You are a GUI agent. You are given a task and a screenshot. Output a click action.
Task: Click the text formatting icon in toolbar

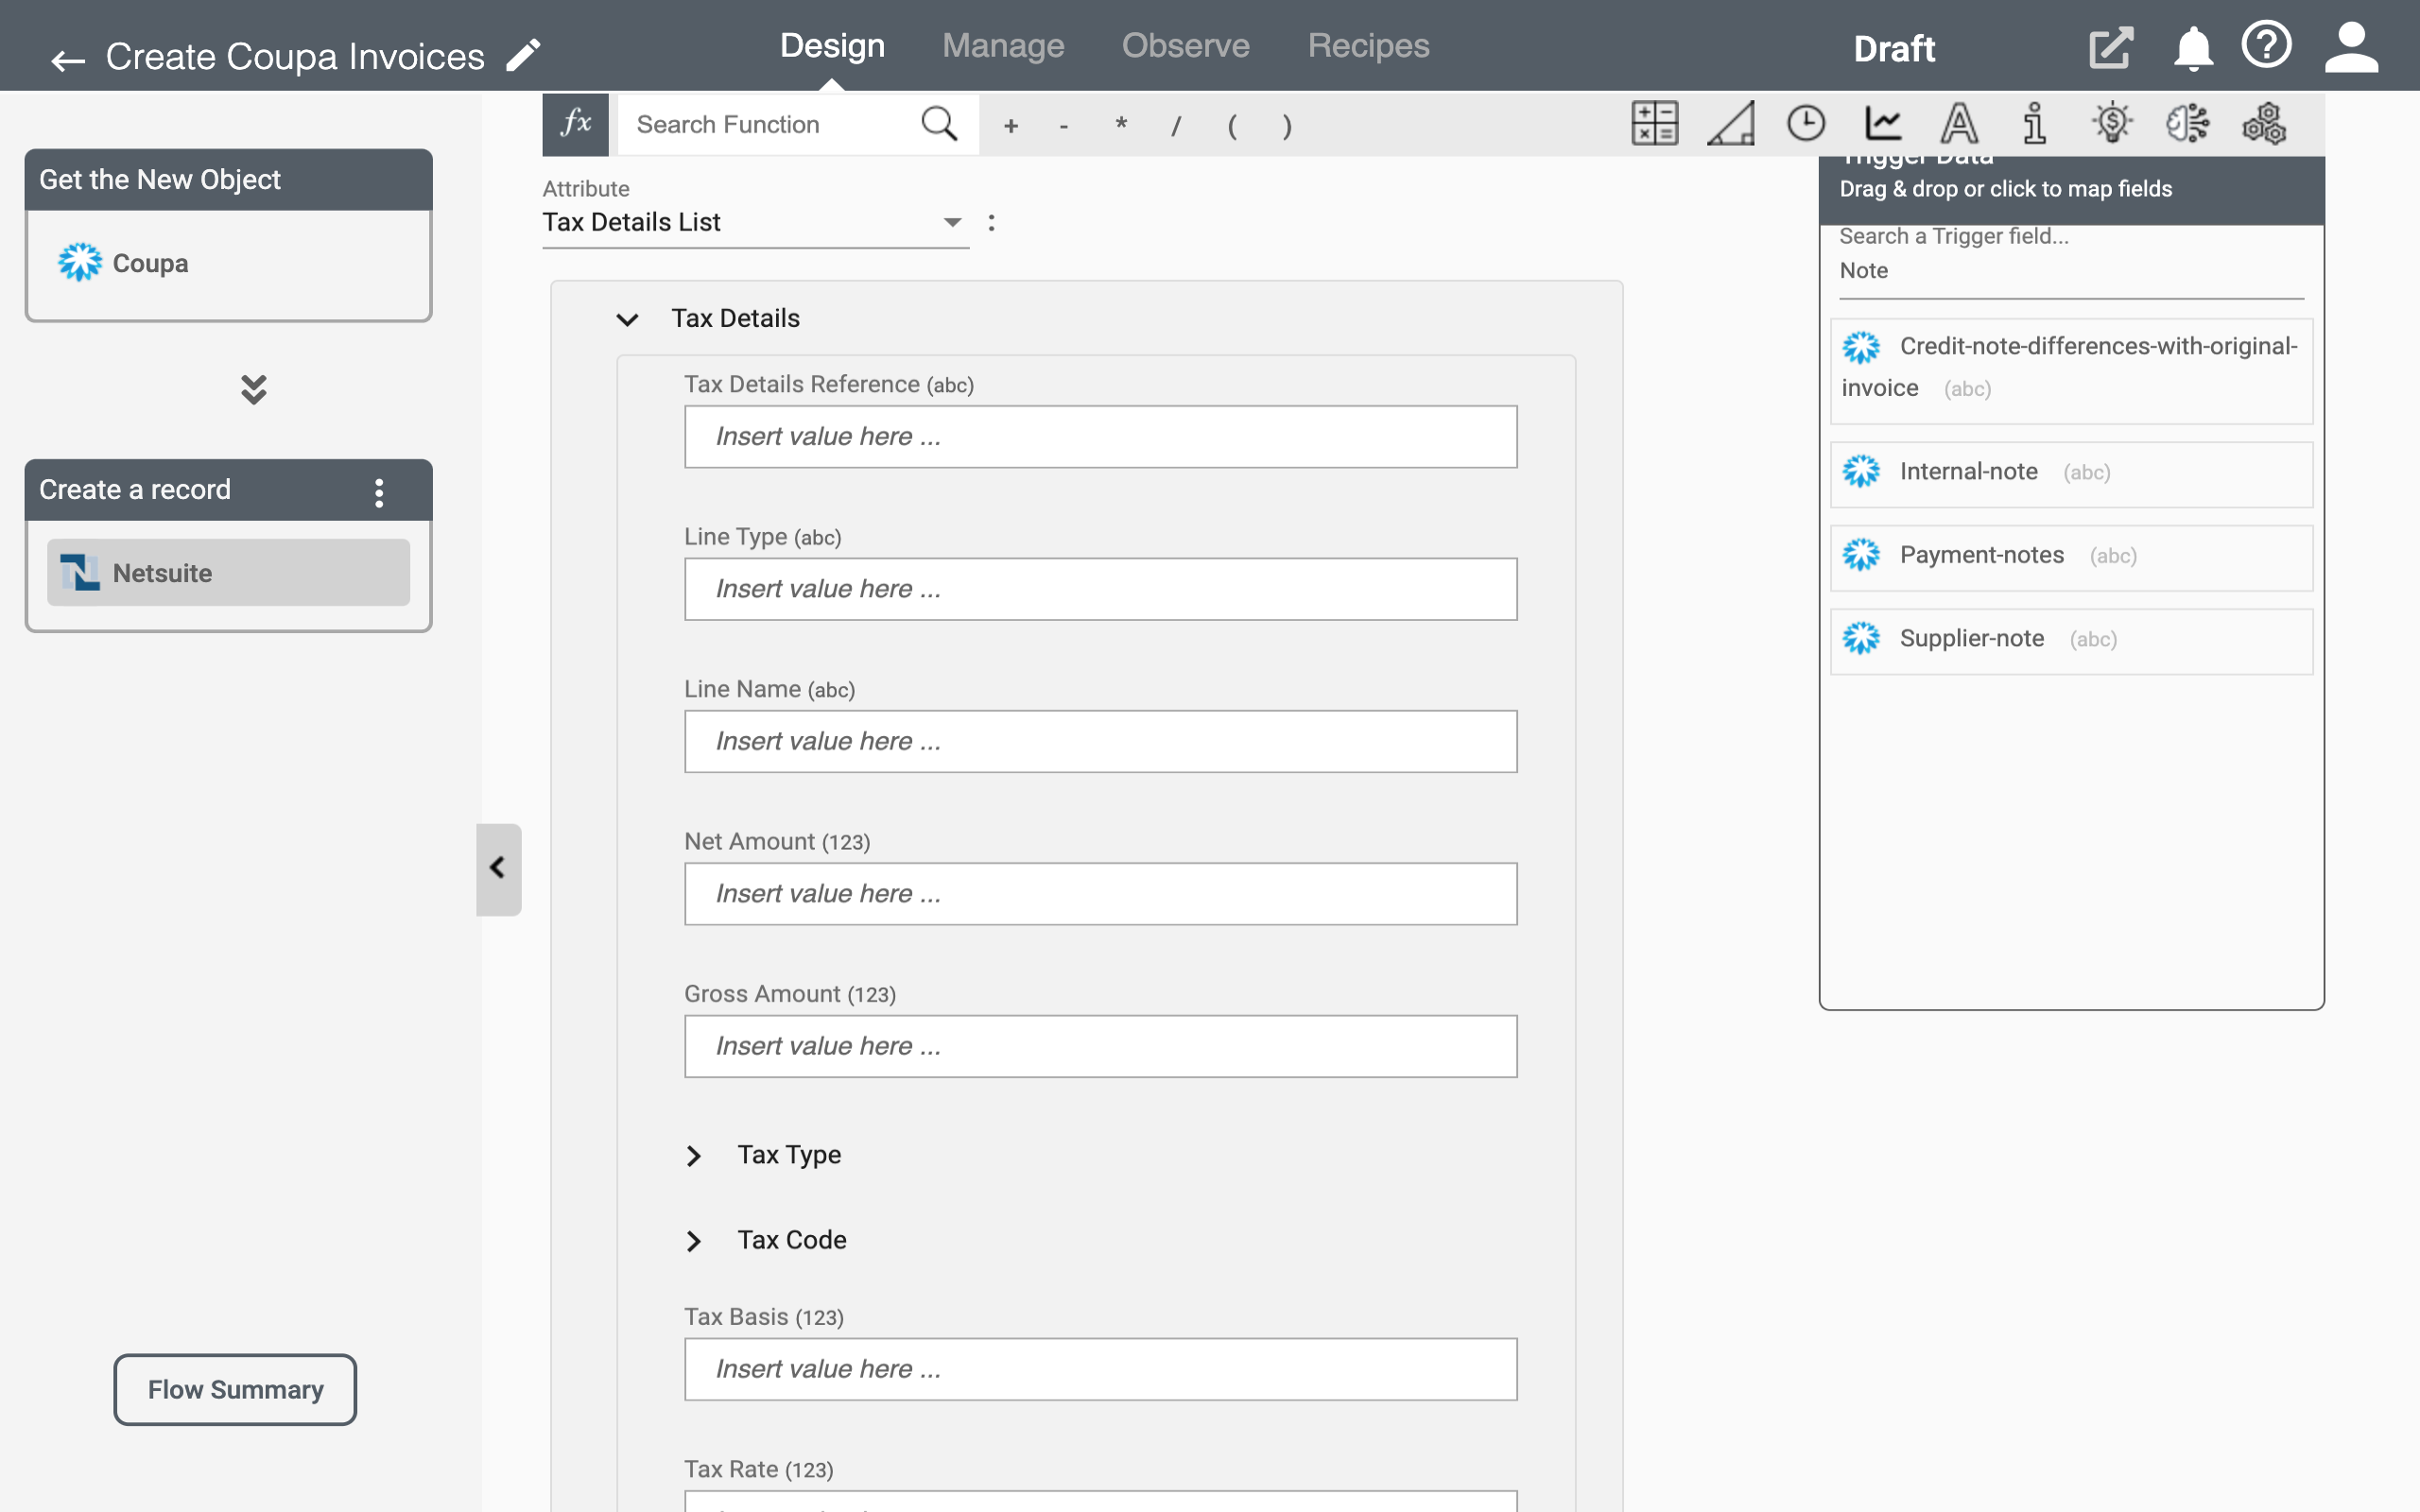[x=1959, y=124]
